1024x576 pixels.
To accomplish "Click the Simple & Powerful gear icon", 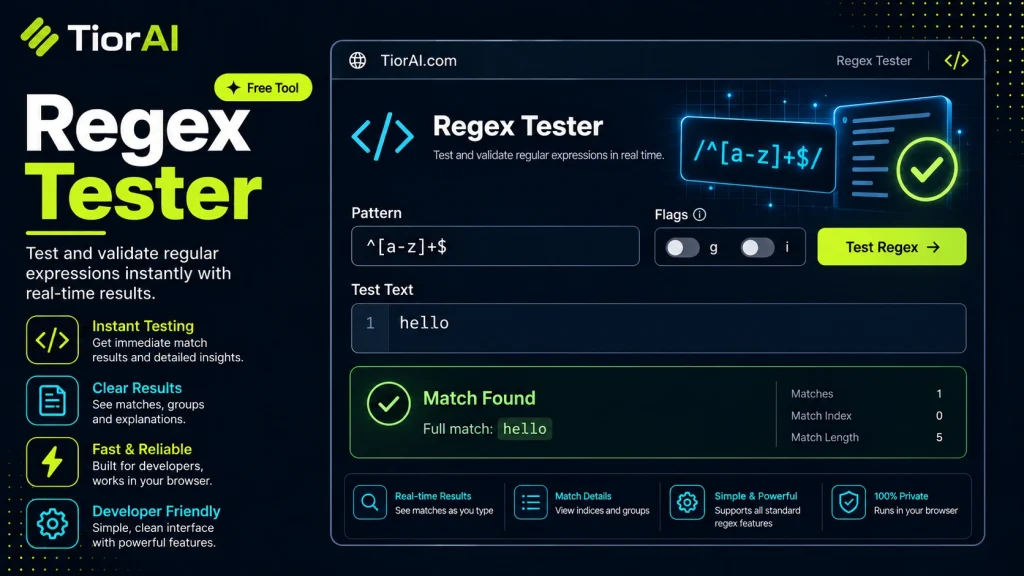I will (687, 502).
